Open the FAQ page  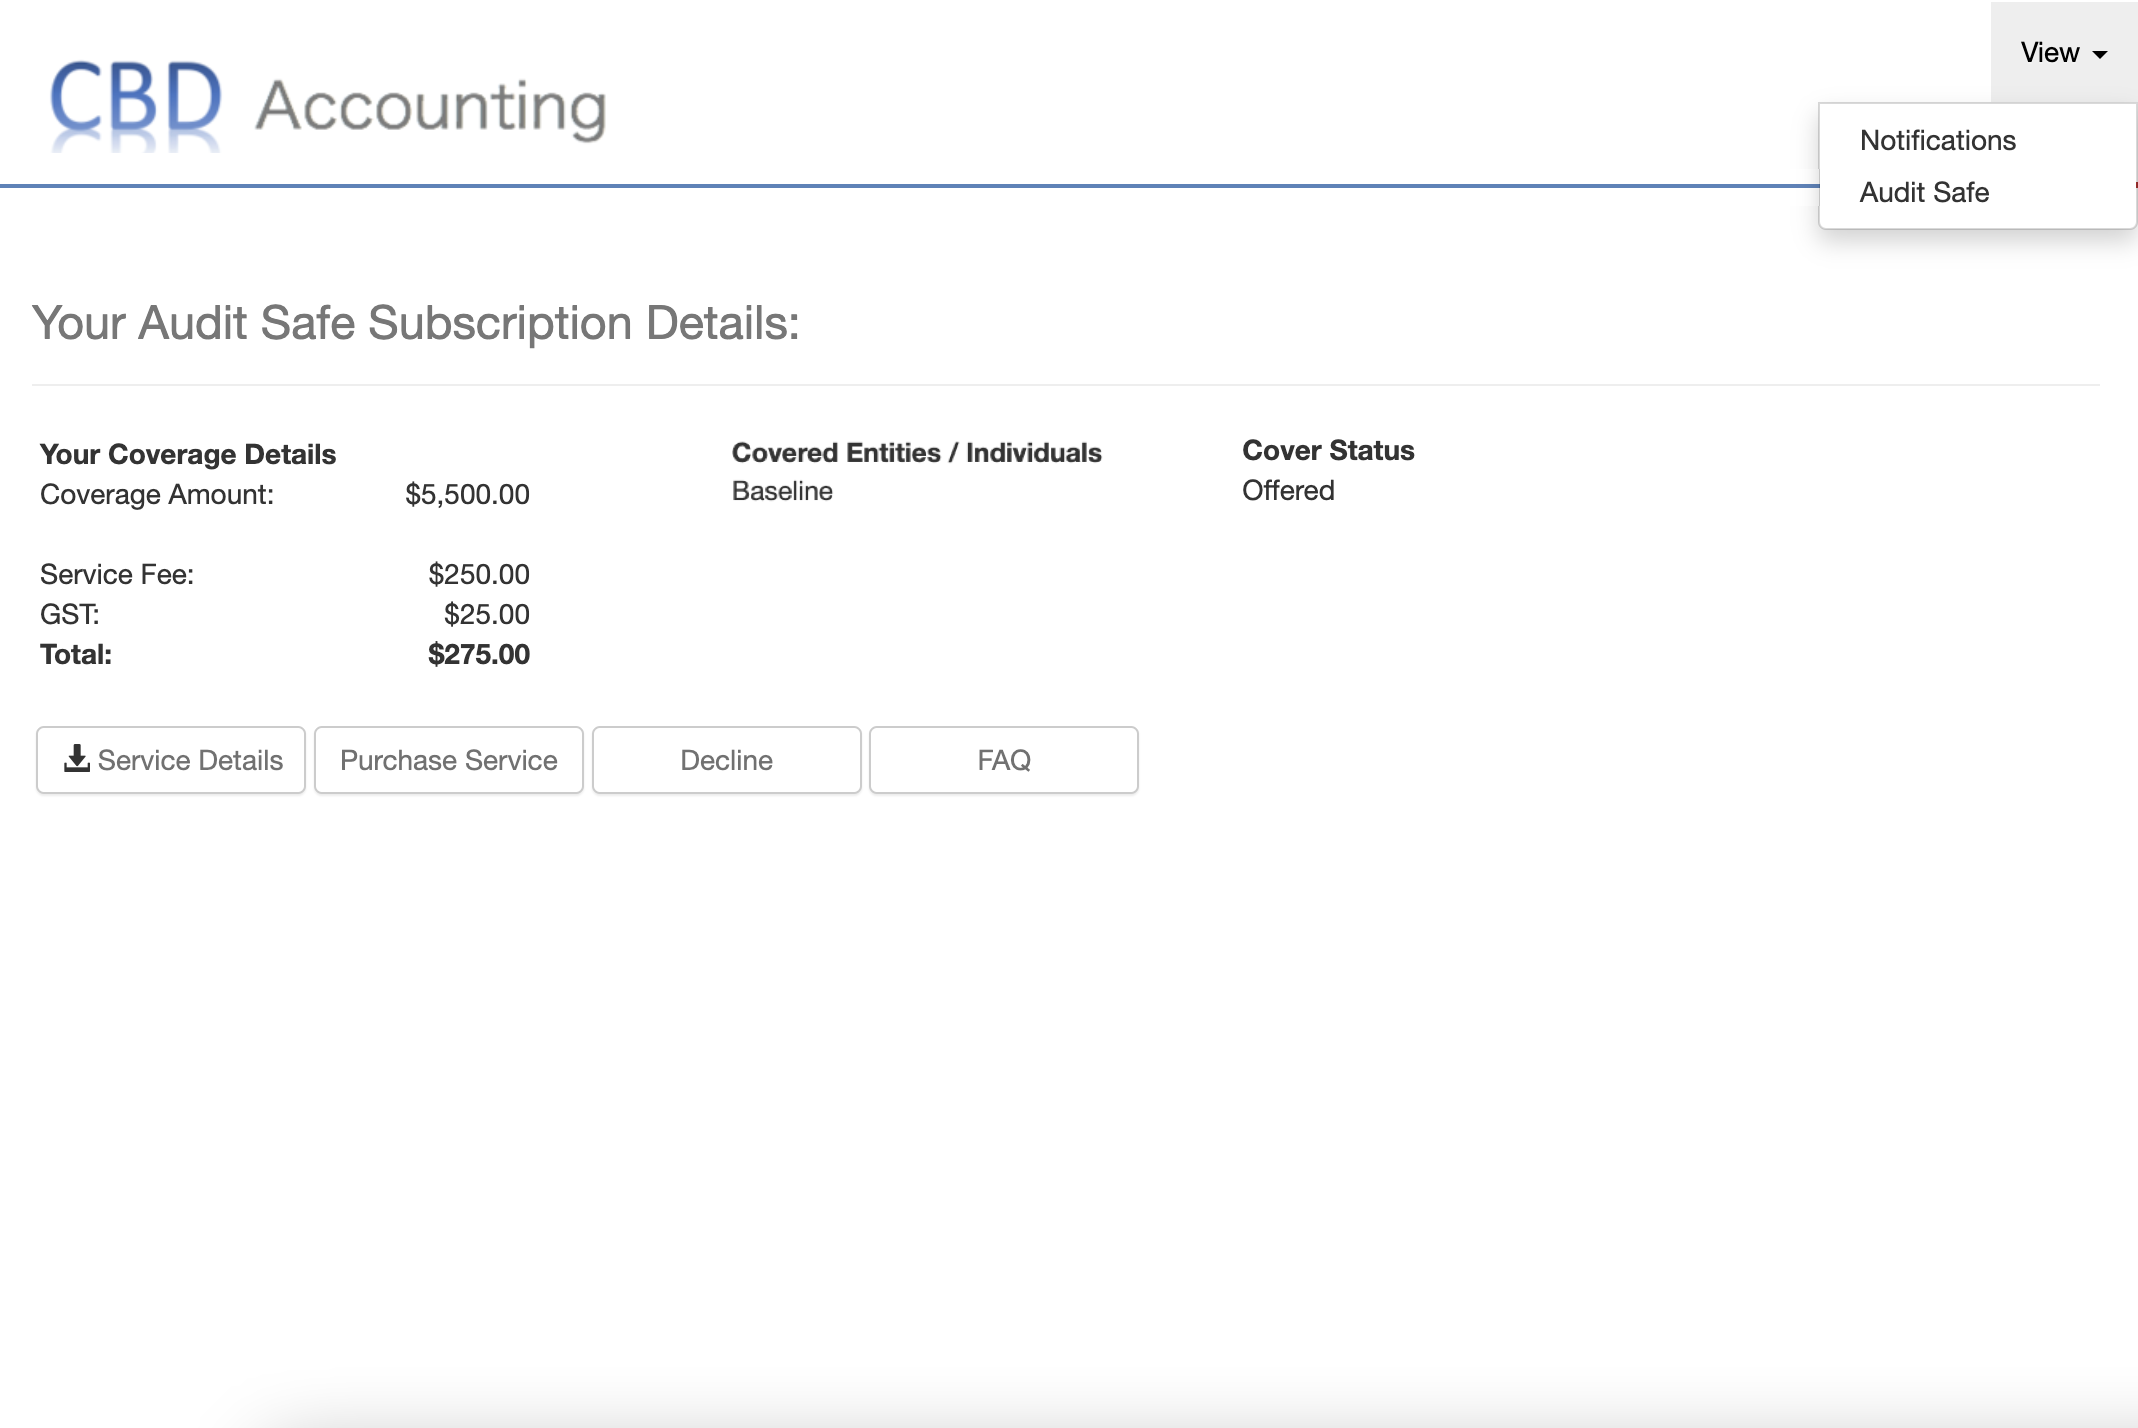click(x=1004, y=759)
